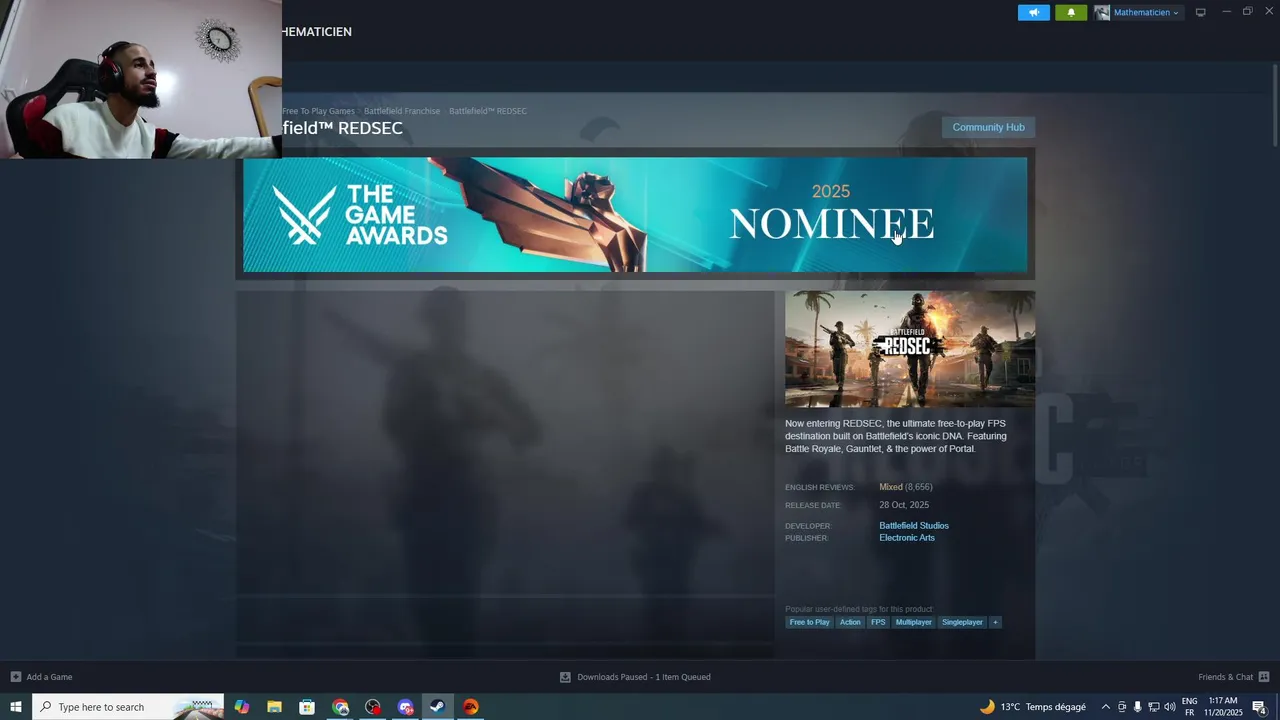The image size is (1280, 720).
Task: Click the downloads icon in bottom bar
Action: (x=565, y=677)
